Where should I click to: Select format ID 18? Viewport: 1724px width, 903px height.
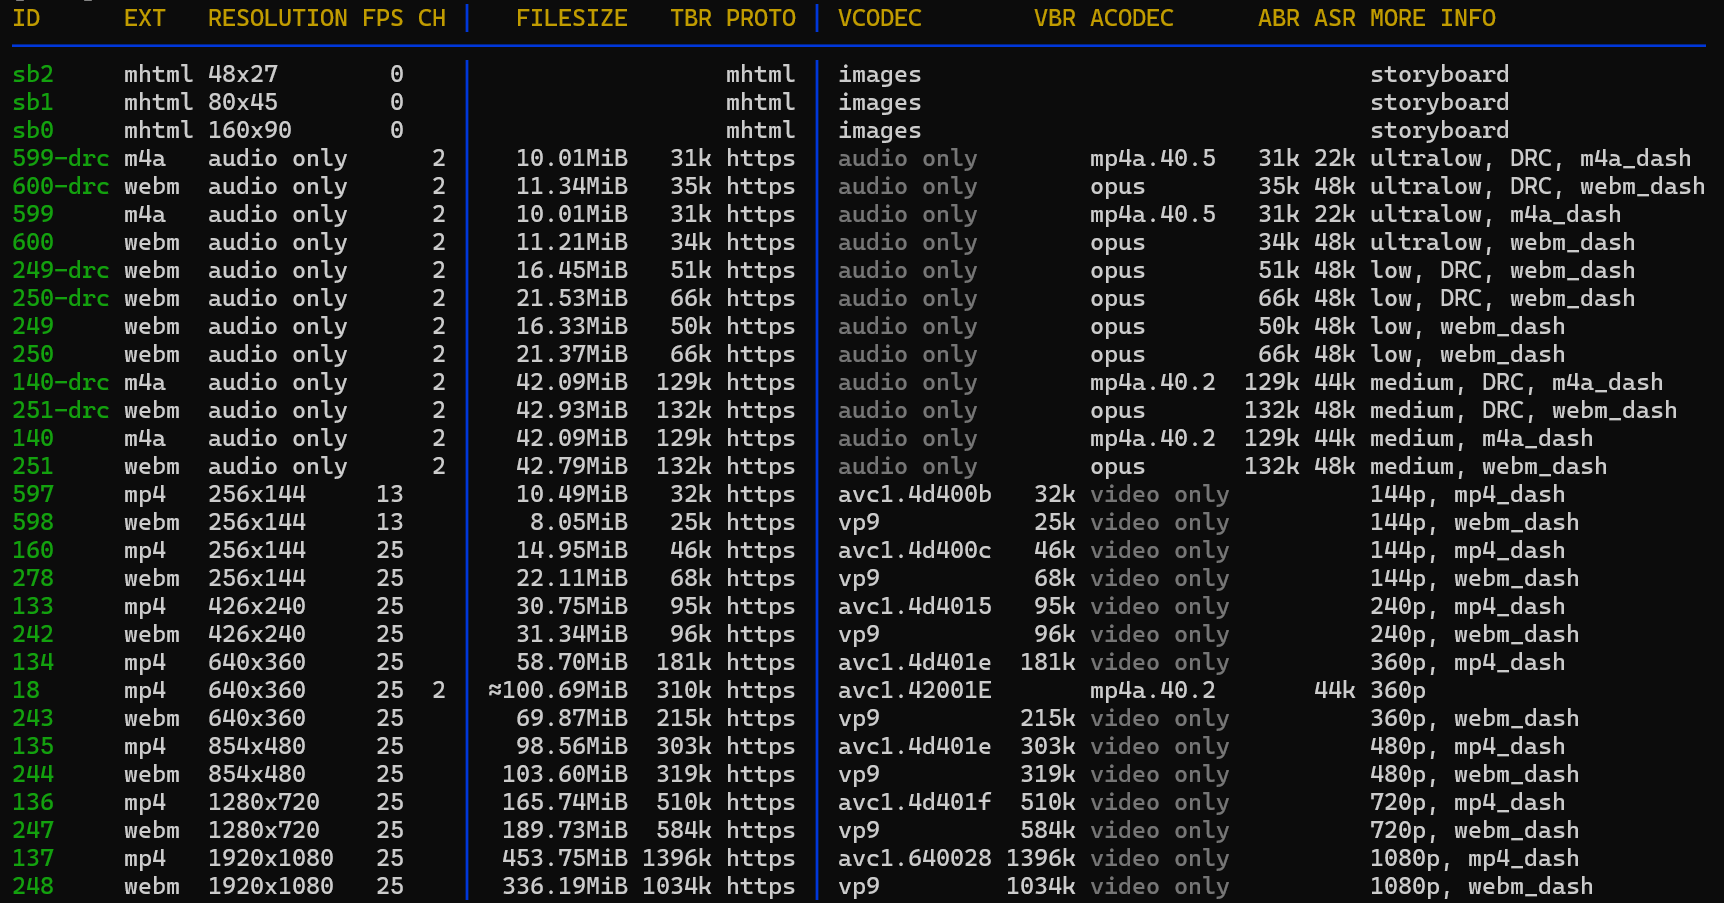click(x=26, y=690)
